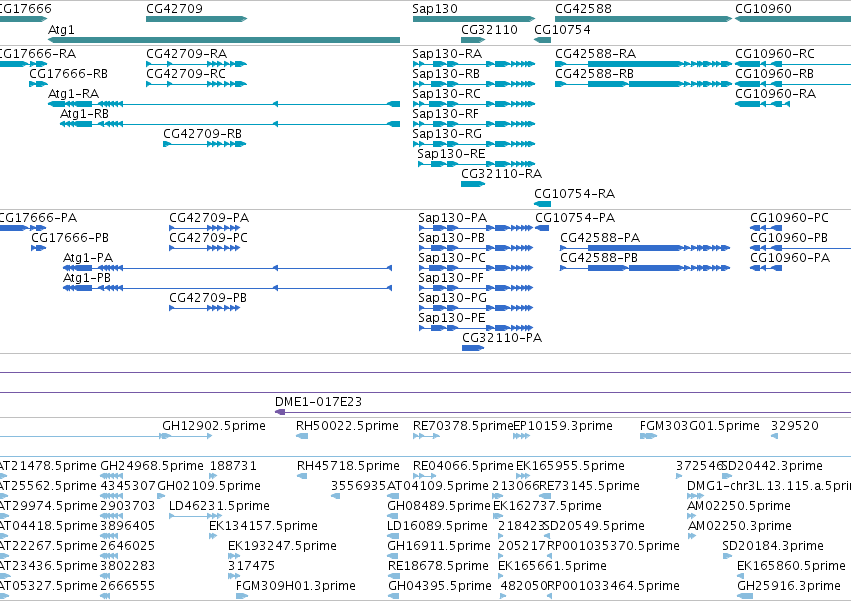Click protein Sap130-PE

coord(474,328)
